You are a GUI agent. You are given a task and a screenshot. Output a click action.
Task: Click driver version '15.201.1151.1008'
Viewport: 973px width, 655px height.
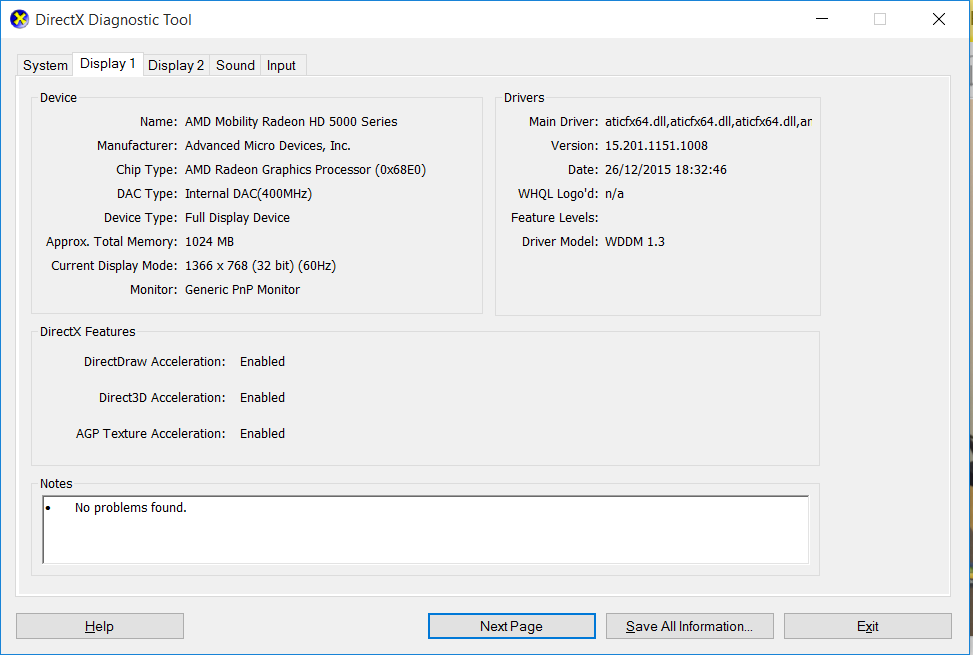tap(657, 146)
